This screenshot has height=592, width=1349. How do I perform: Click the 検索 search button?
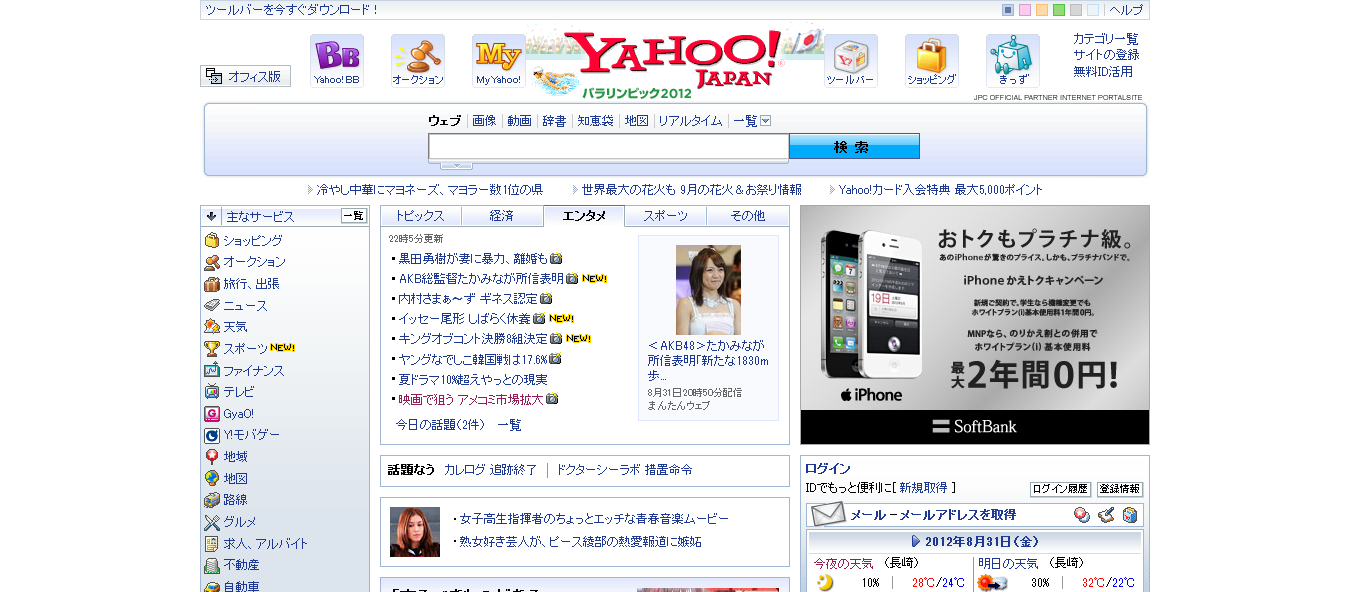tap(854, 146)
